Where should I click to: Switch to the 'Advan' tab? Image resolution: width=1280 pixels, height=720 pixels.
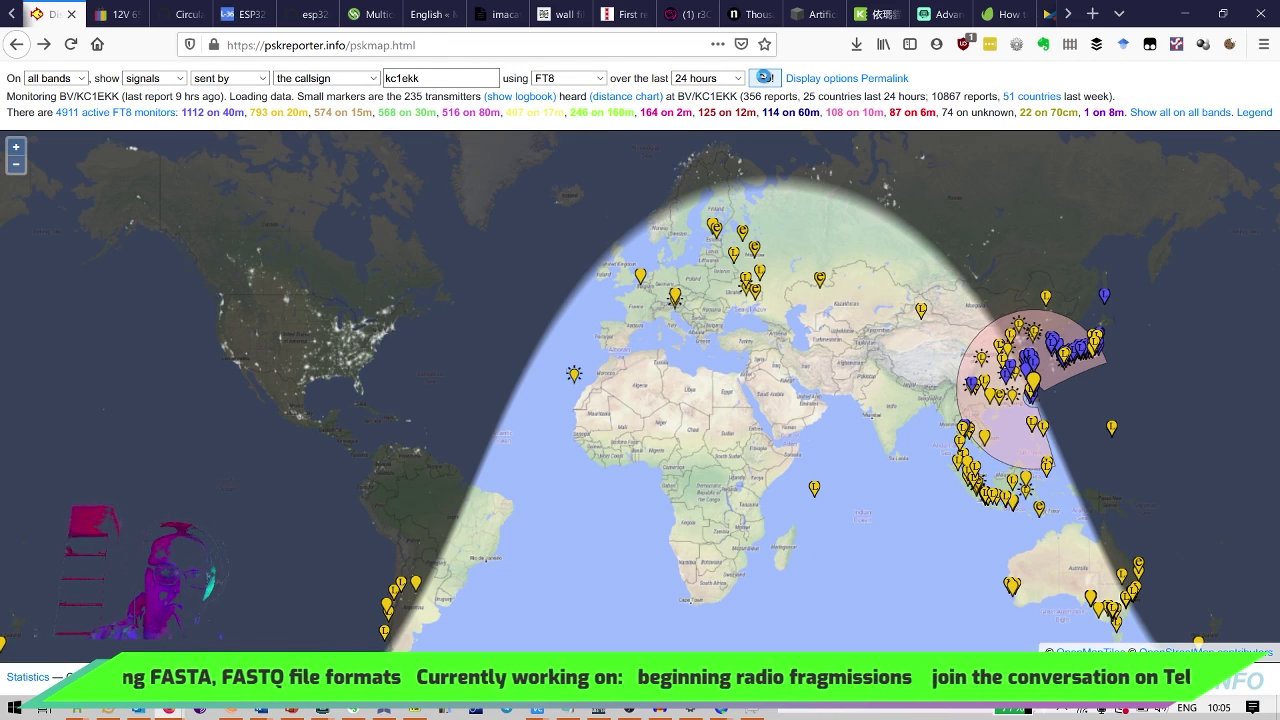coord(939,14)
